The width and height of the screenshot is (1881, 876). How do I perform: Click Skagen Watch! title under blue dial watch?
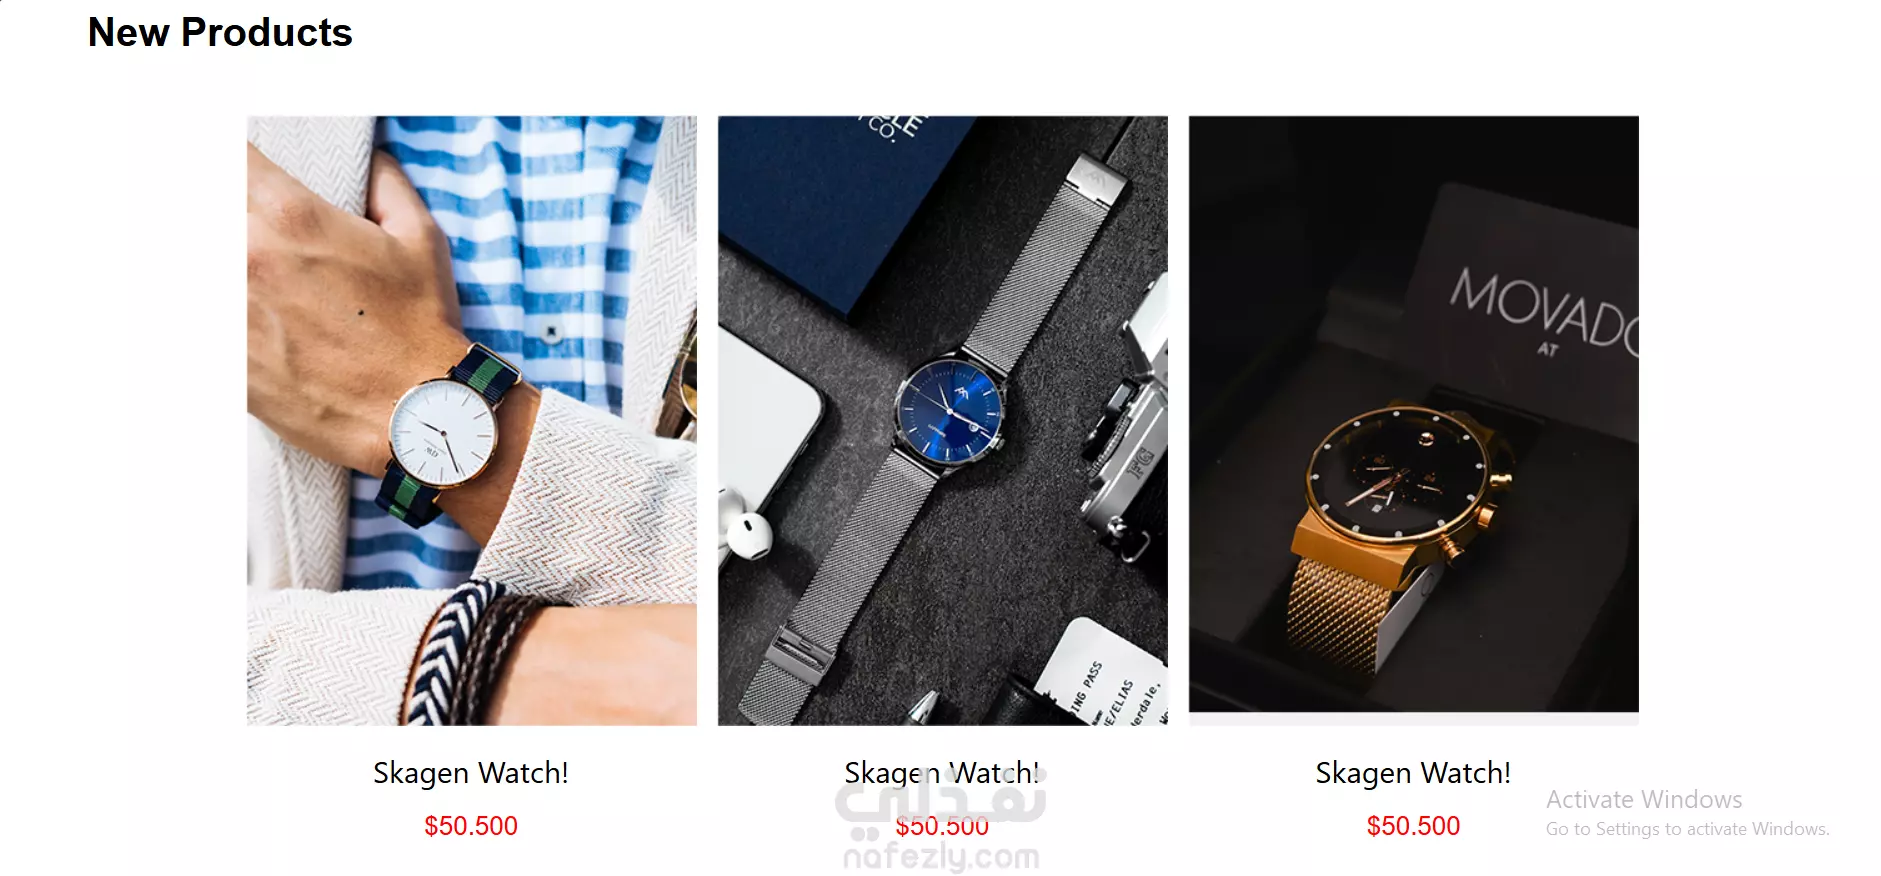point(942,773)
